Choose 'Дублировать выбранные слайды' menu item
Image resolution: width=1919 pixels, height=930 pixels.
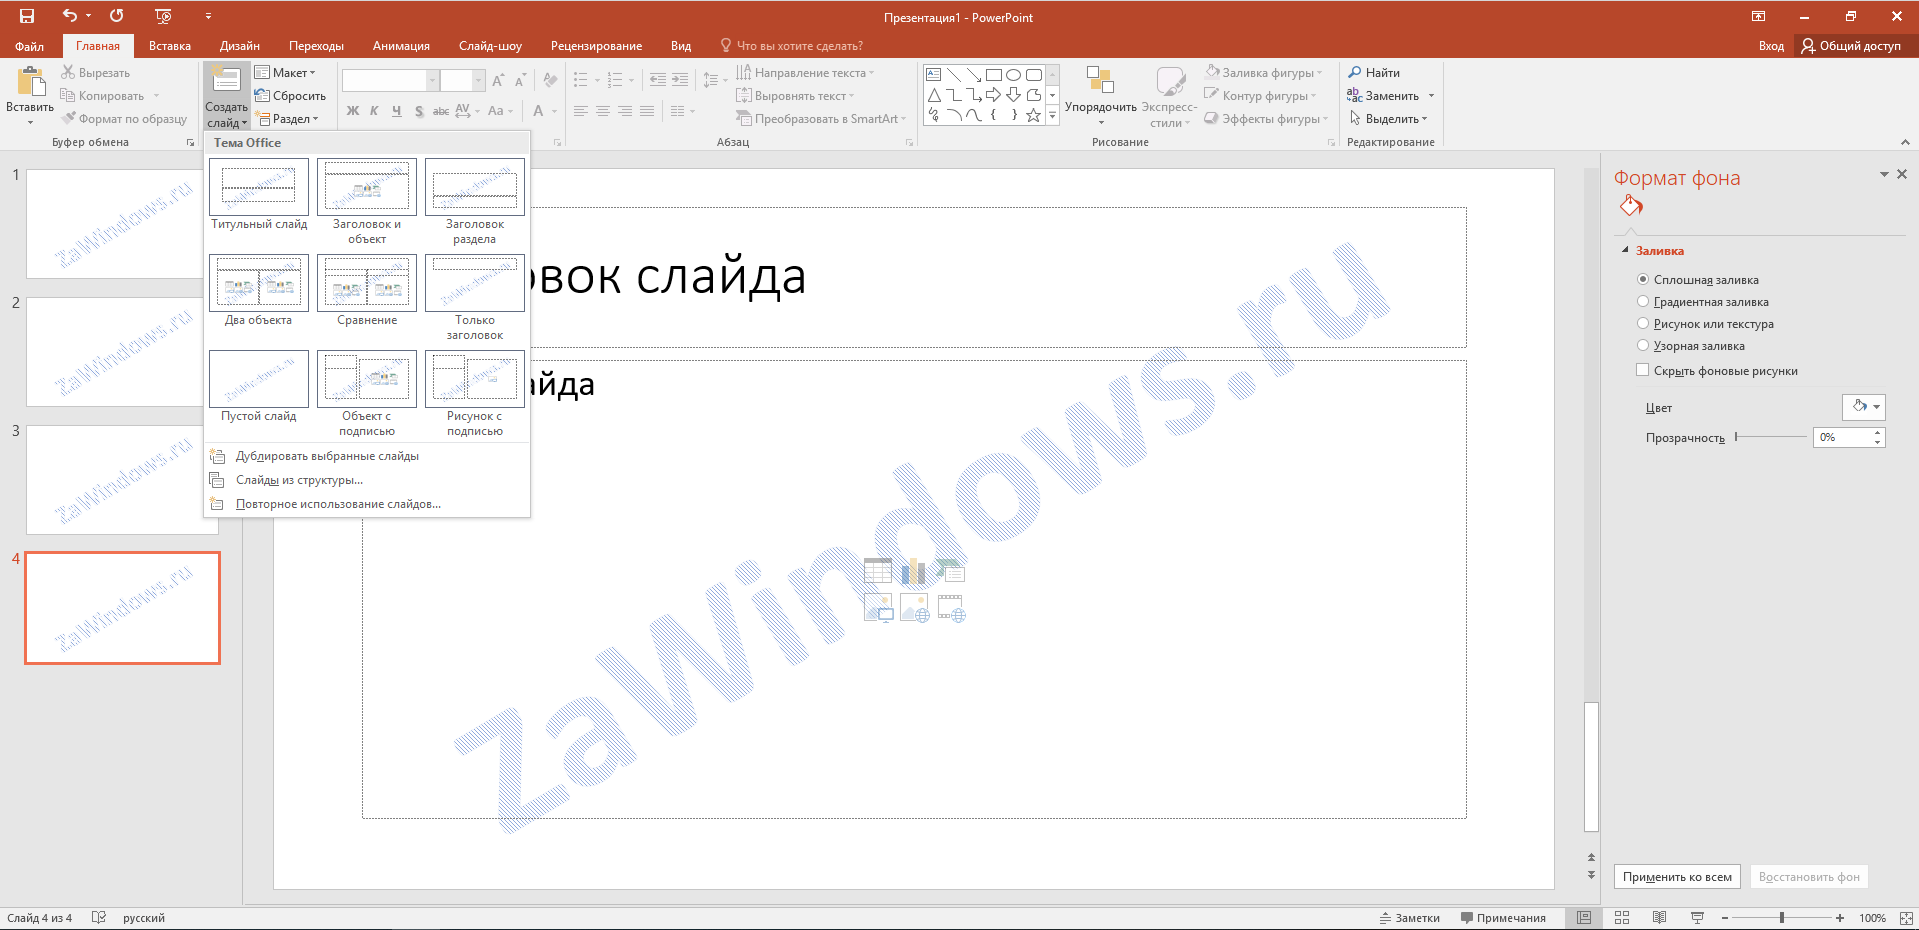click(x=327, y=456)
